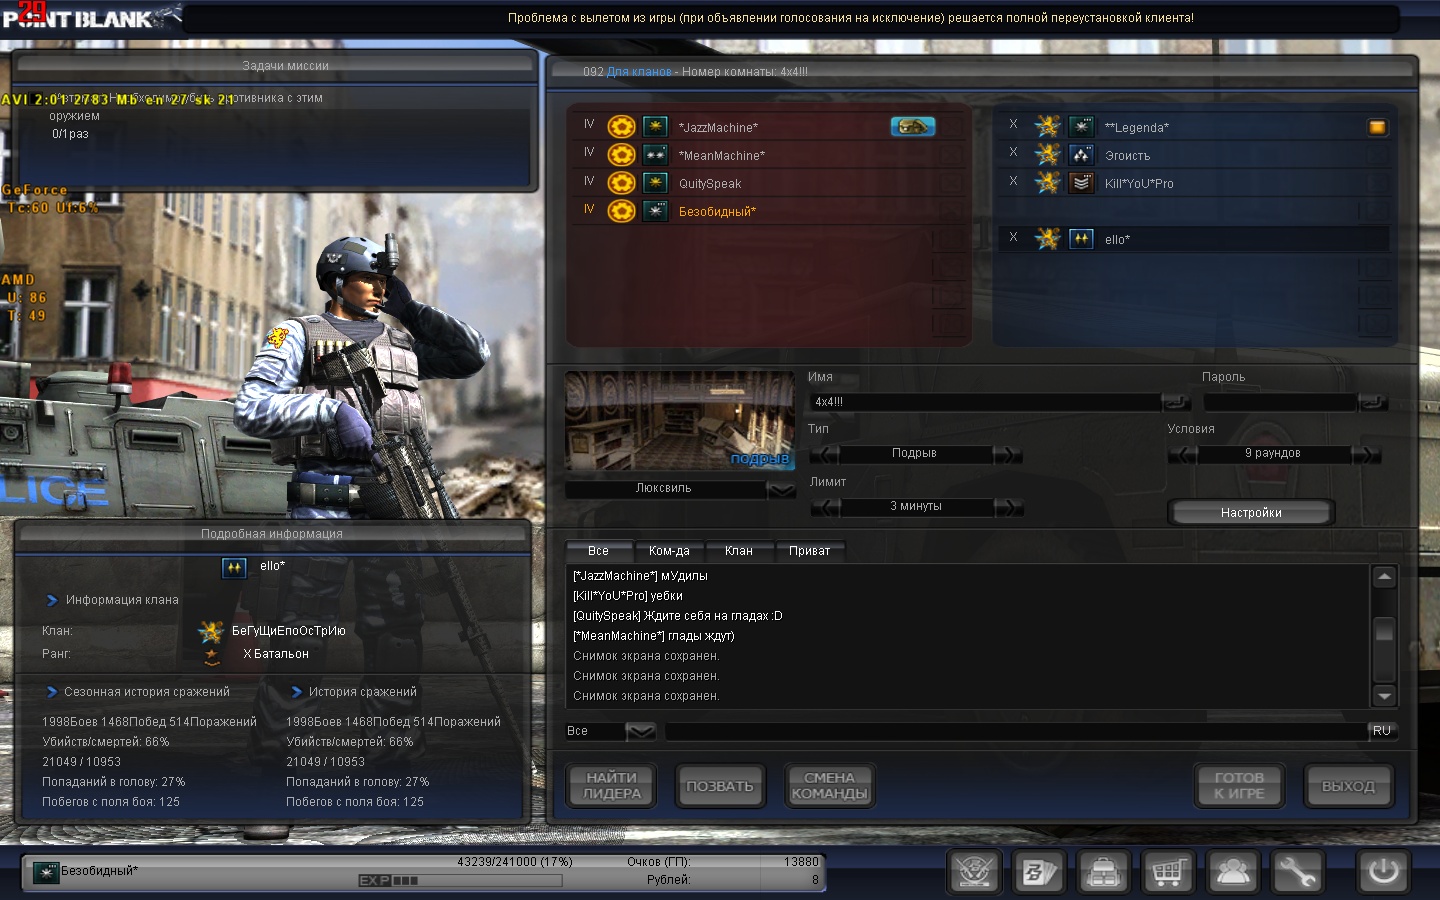Click the X Батальон clan rank icon
This screenshot has height=900, width=1440.
pyautogui.click(x=211, y=655)
